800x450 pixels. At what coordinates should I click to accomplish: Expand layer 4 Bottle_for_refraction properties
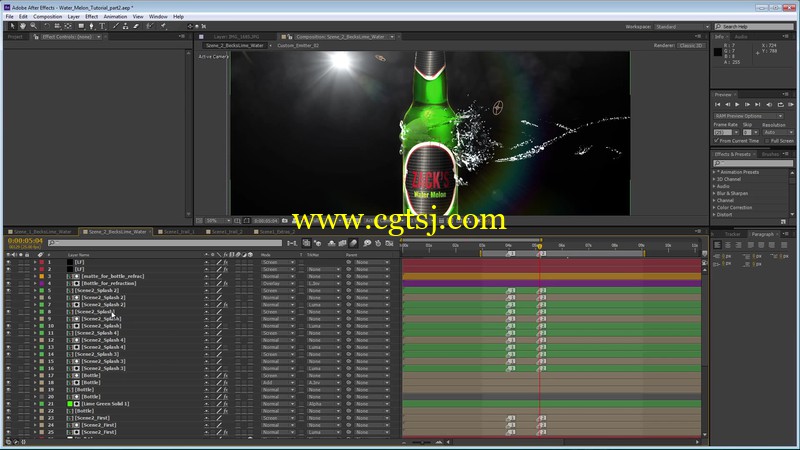[35, 283]
